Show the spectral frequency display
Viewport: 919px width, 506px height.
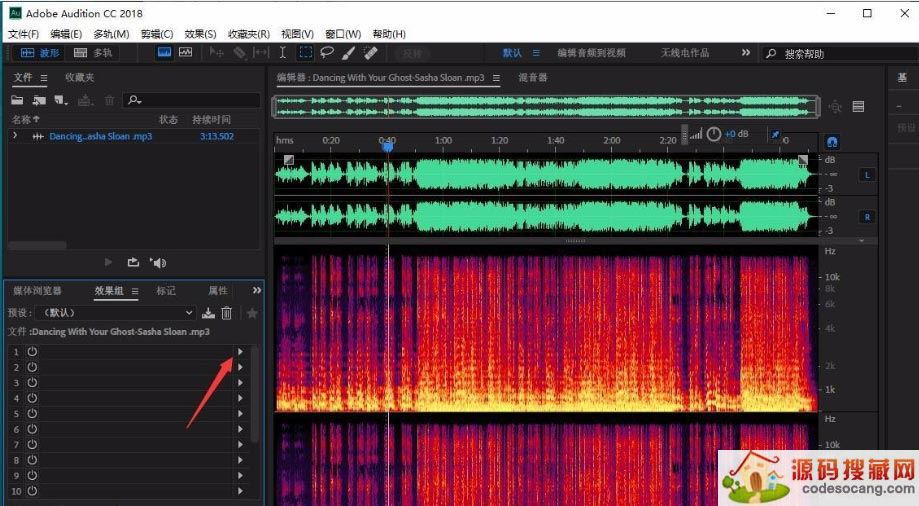[x=162, y=53]
